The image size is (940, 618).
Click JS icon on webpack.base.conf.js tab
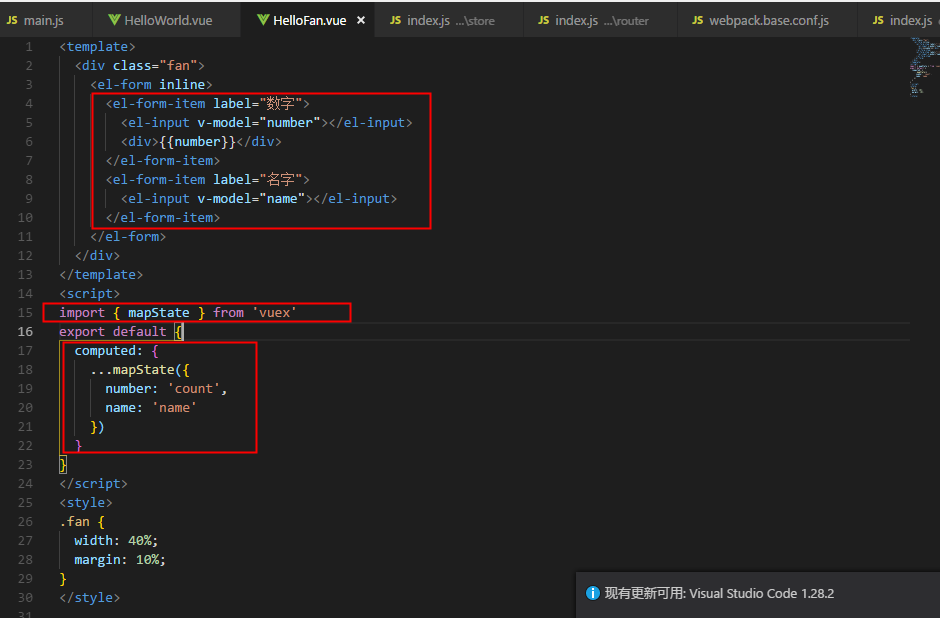pos(697,20)
